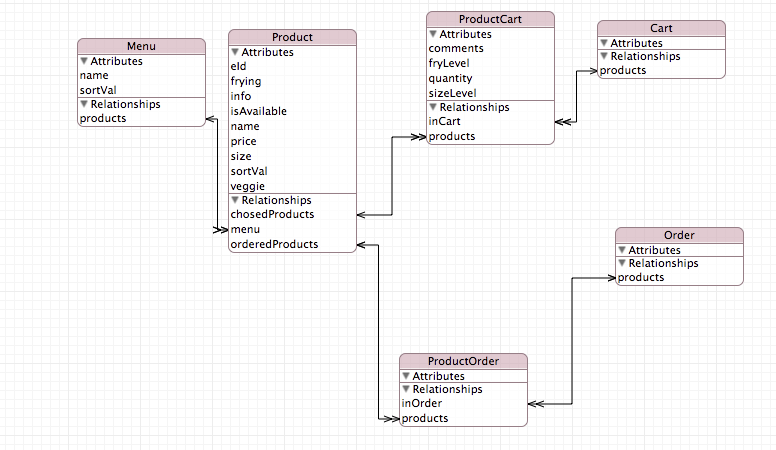The image size is (776, 450).
Task: Expand Attributes triangle in Cart entity
Action: [604, 43]
